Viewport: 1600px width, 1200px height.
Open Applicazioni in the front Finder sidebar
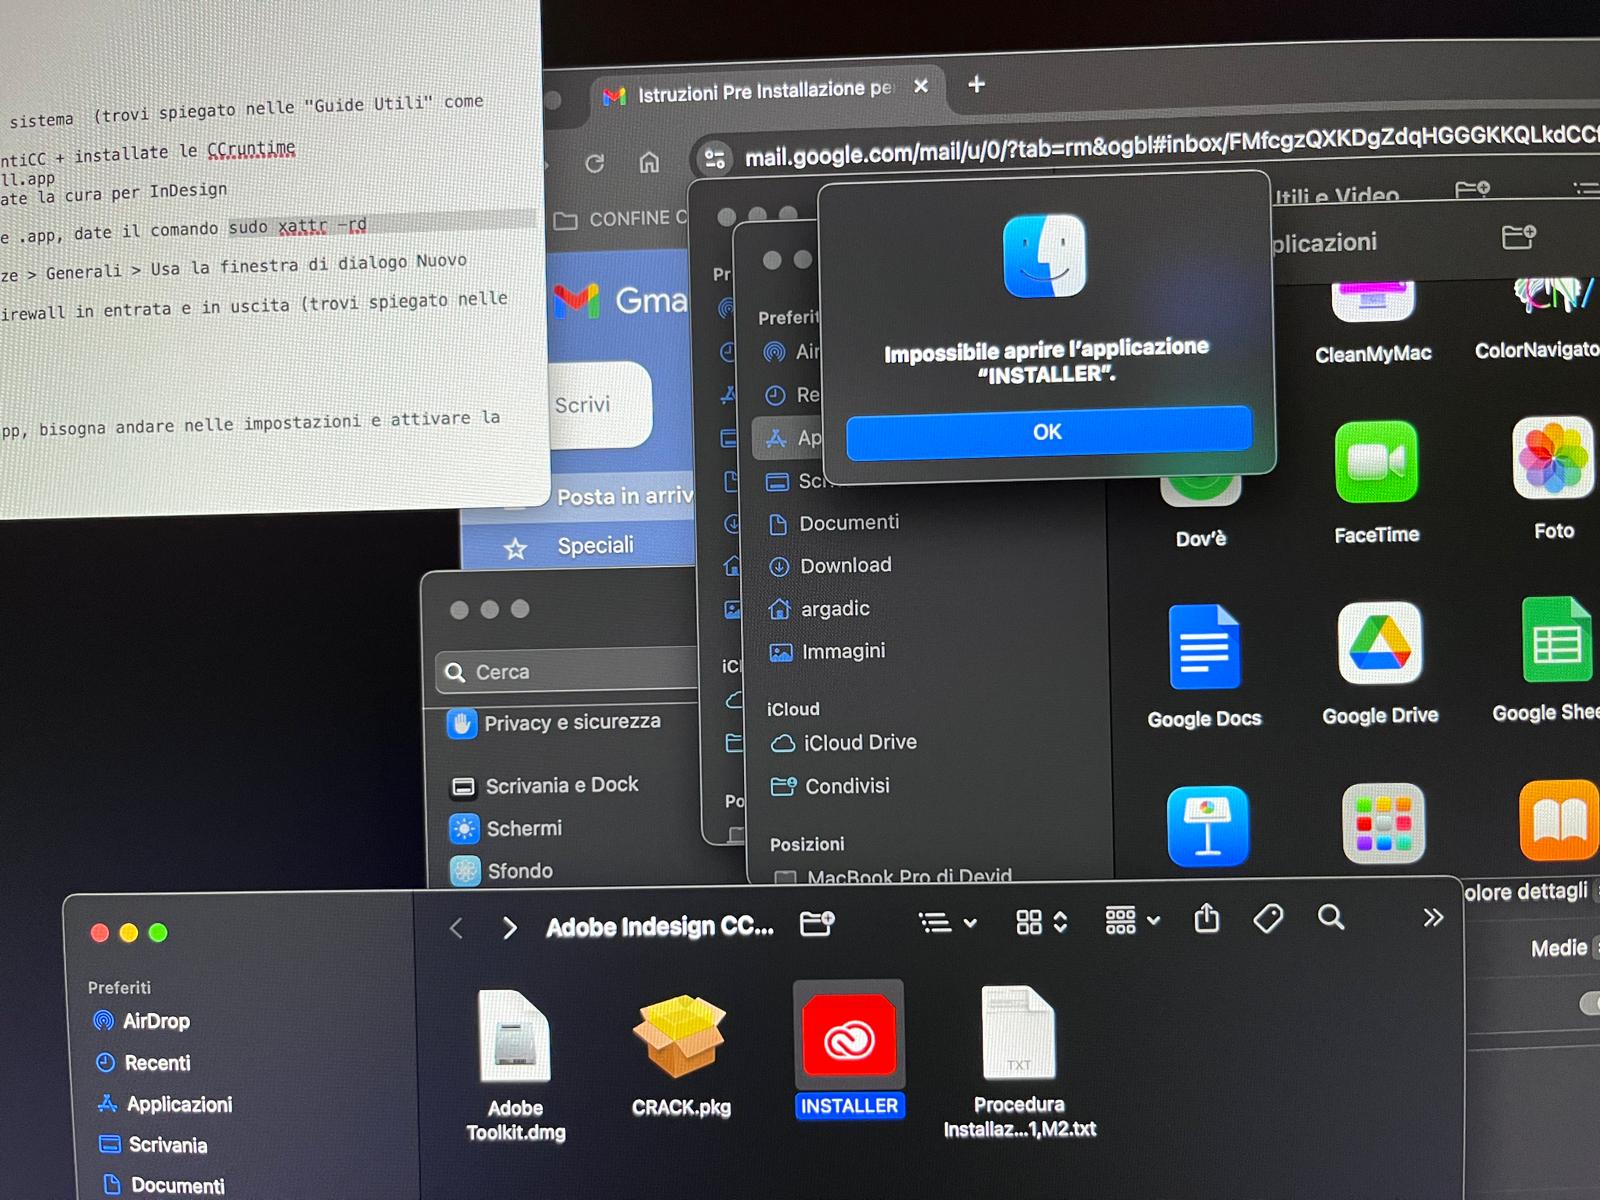point(165,1104)
